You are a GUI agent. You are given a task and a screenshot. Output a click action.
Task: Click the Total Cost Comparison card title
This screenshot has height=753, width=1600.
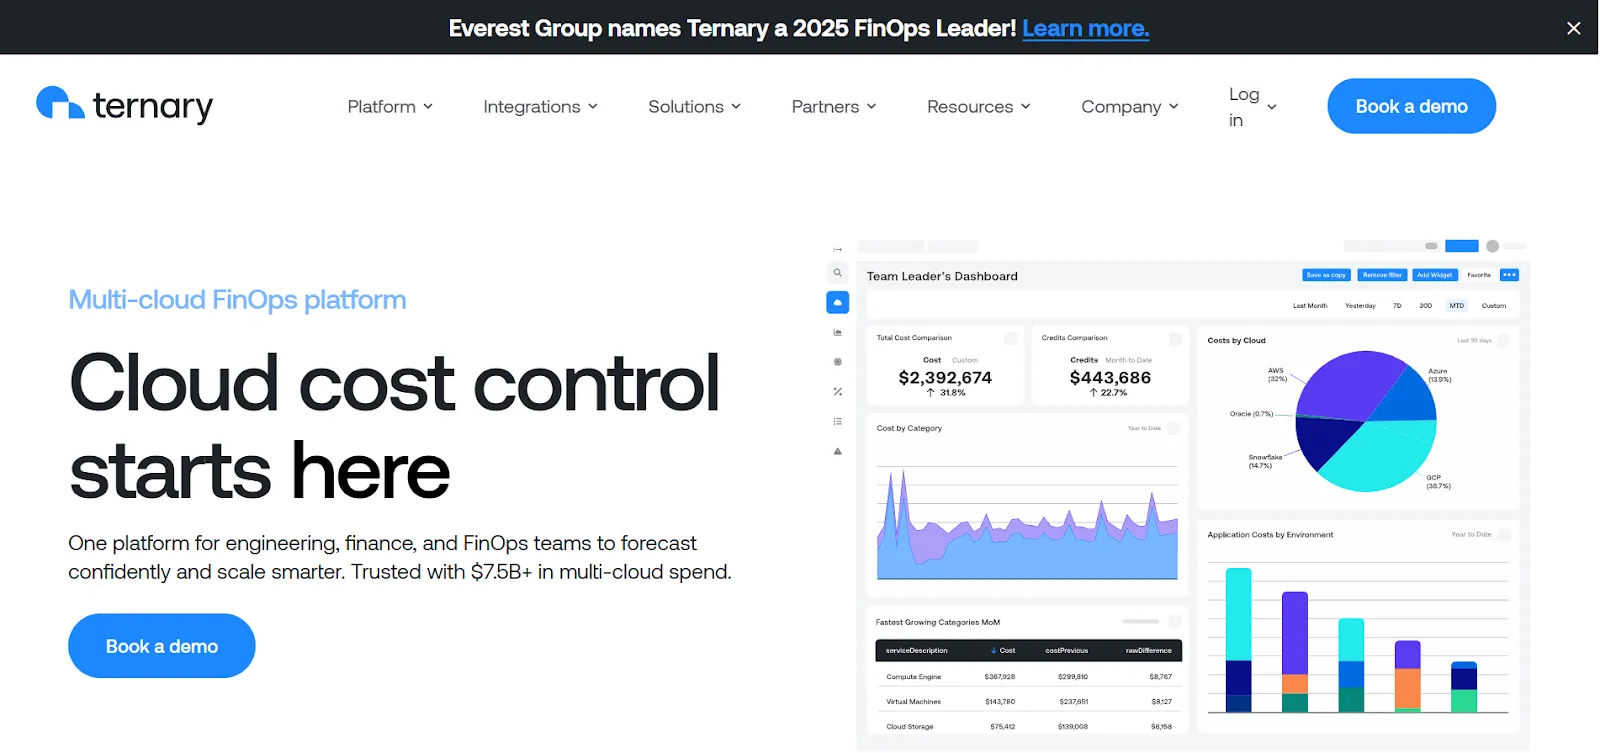point(914,338)
